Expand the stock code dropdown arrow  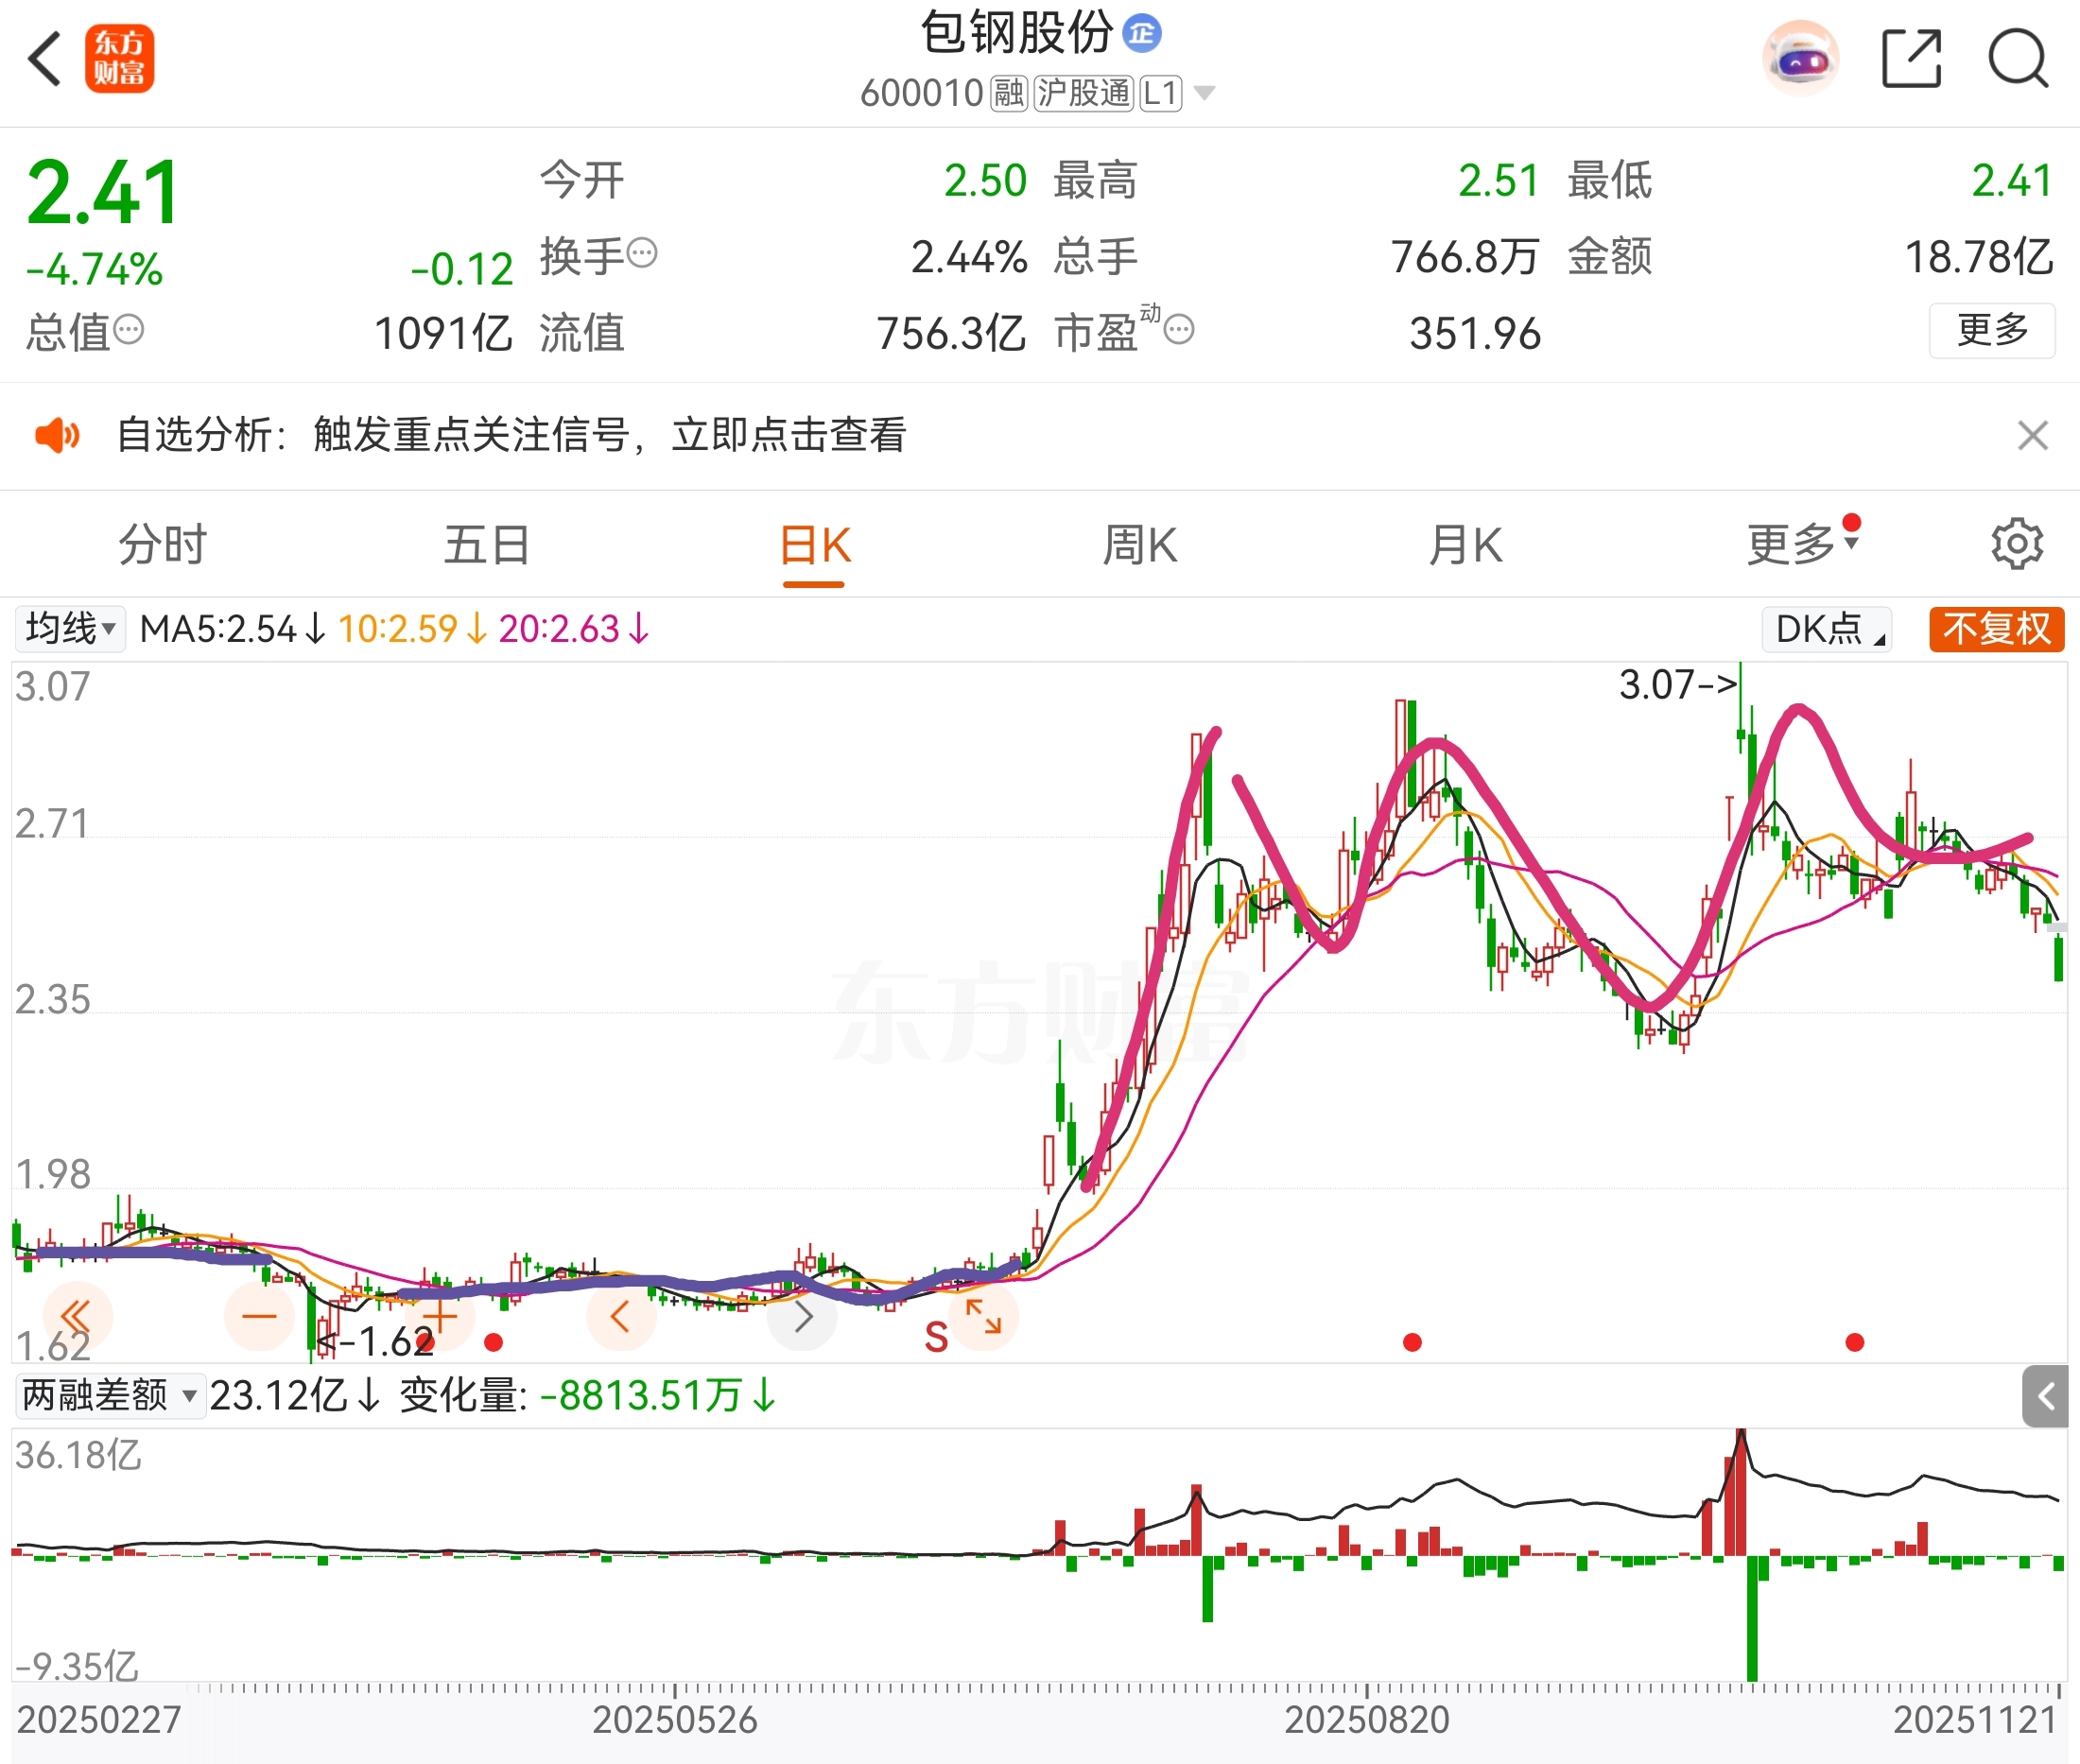click(x=1205, y=94)
